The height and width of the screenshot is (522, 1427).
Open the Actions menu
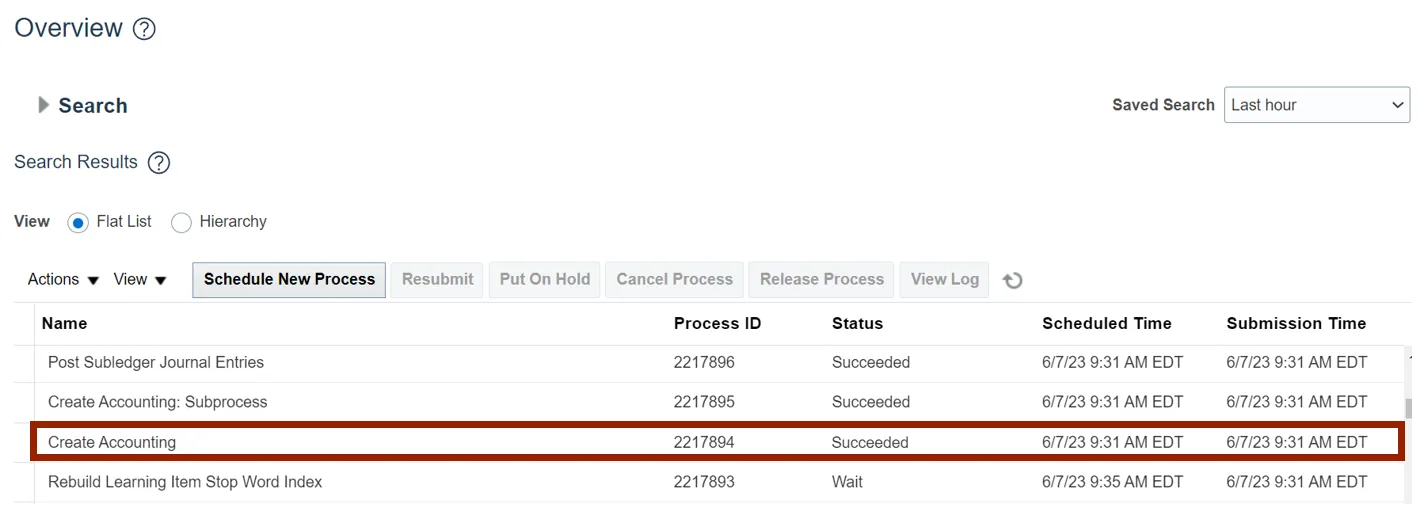point(63,280)
